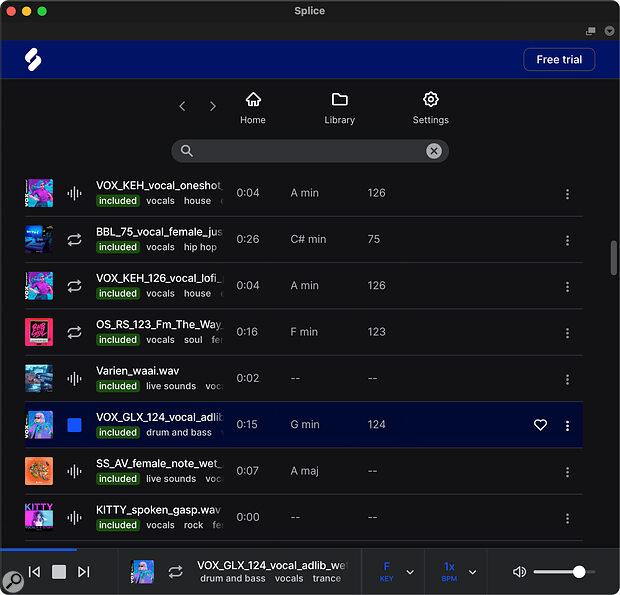Screen dimensions: 620x595
Task: Open the Library tab
Action: click(x=339, y=108)
